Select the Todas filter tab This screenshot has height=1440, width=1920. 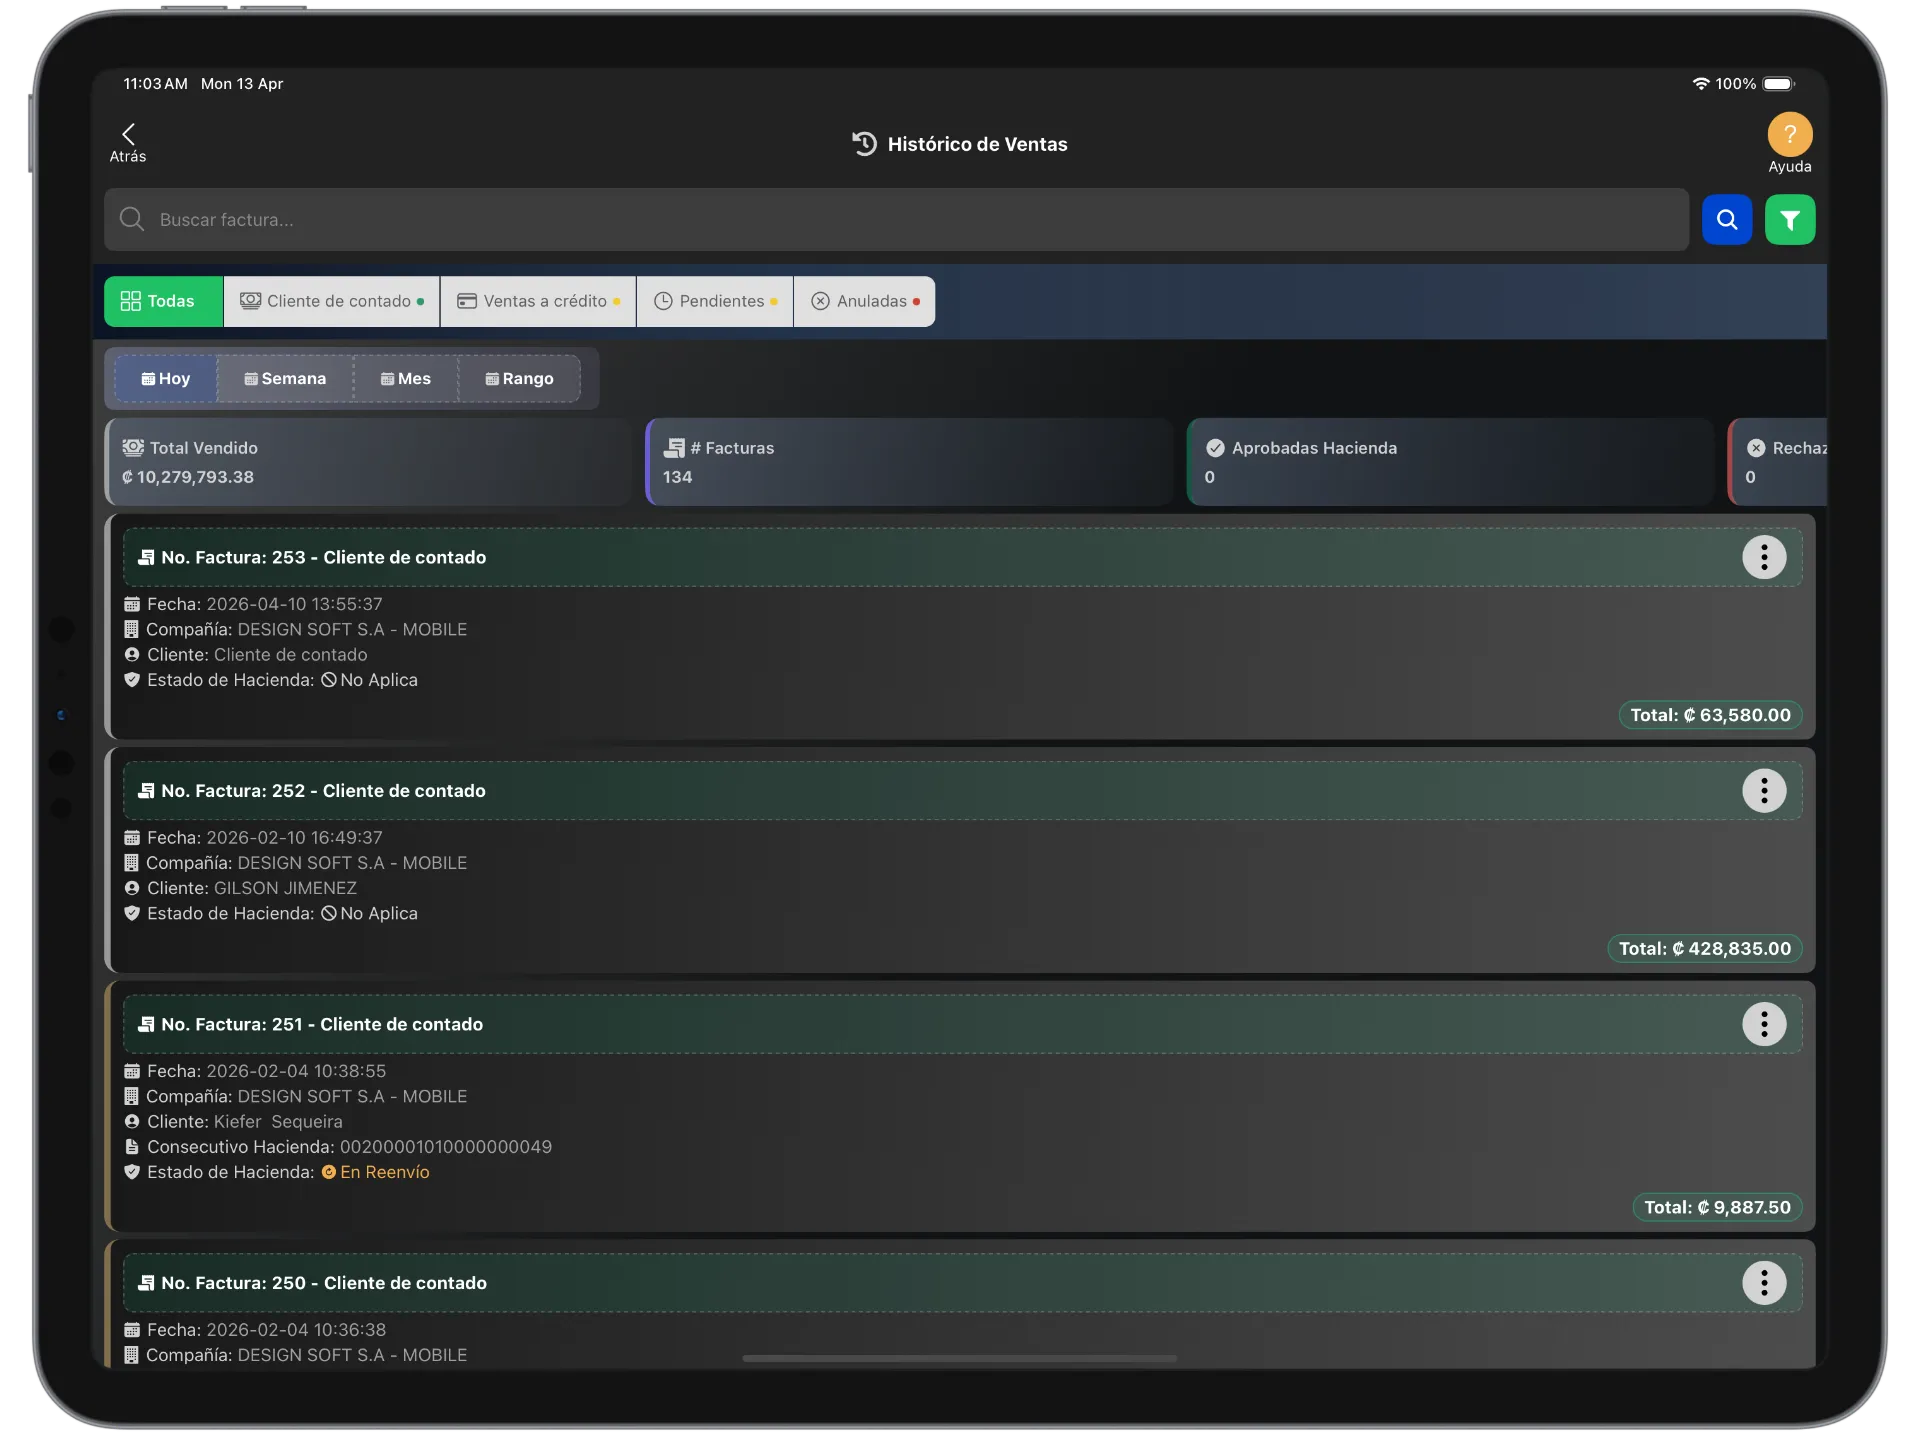point(163,301)
